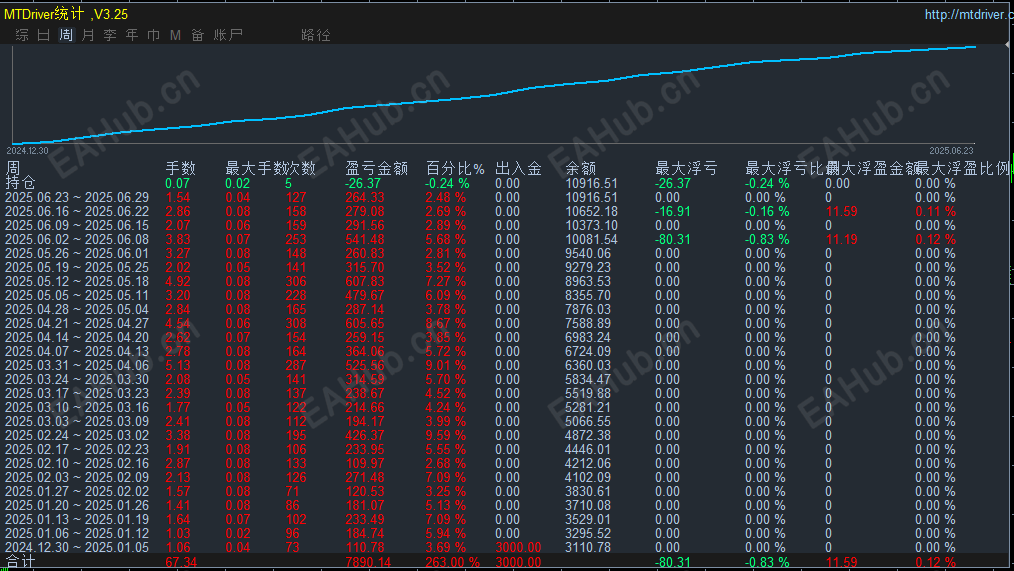Open the M tab
This screenshot has height=571, width=1014.
tap(175, 35)
